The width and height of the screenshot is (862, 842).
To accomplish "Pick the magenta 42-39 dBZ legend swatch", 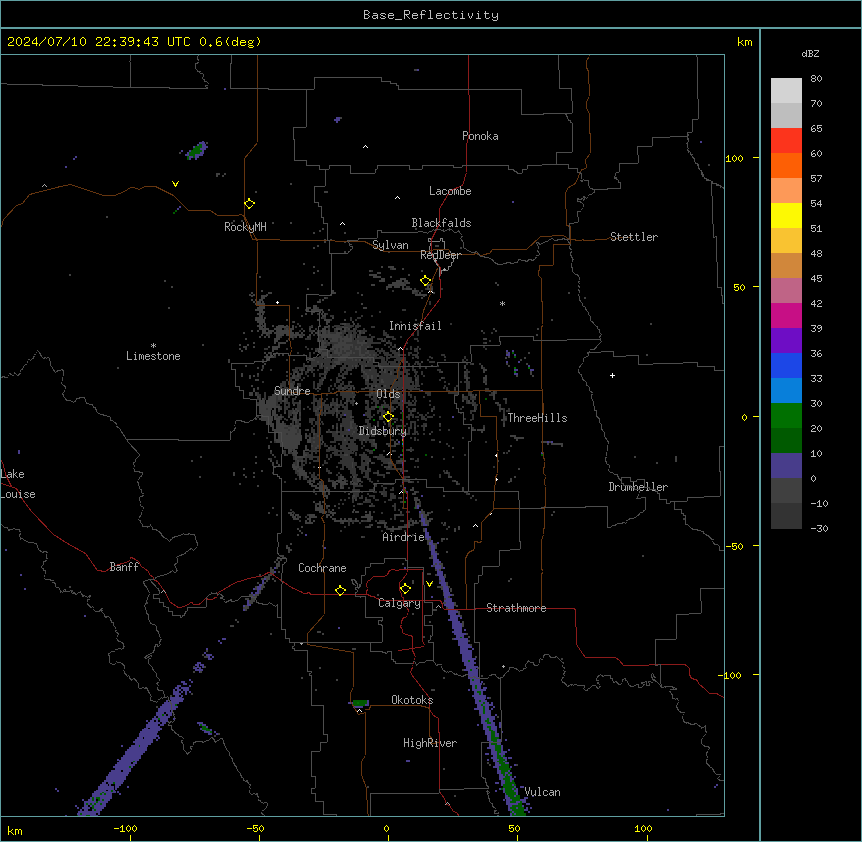I will click(786, 315).
